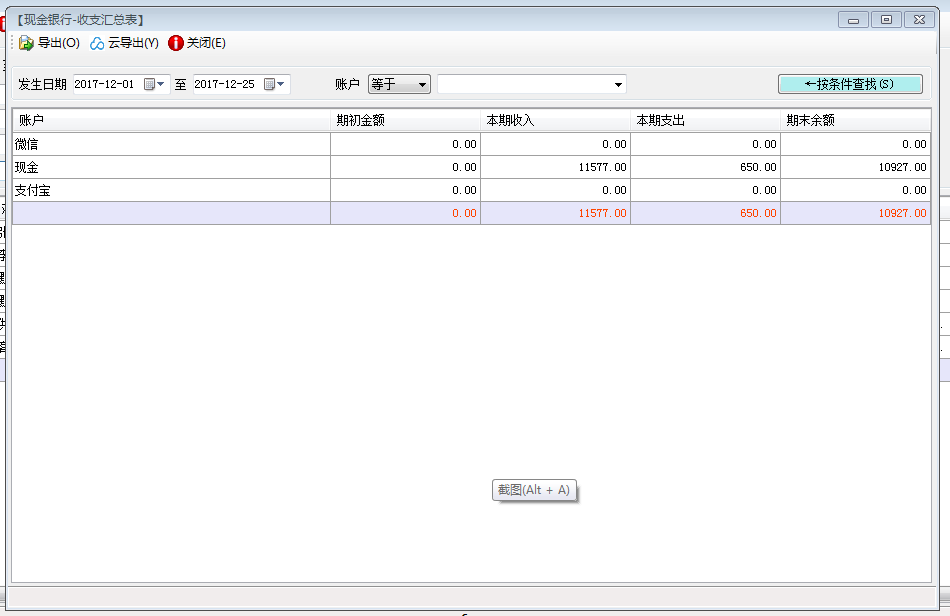
Task: Click the 按条件查找(S) search button
Action: pyautogui.click(x=850, y=84)
